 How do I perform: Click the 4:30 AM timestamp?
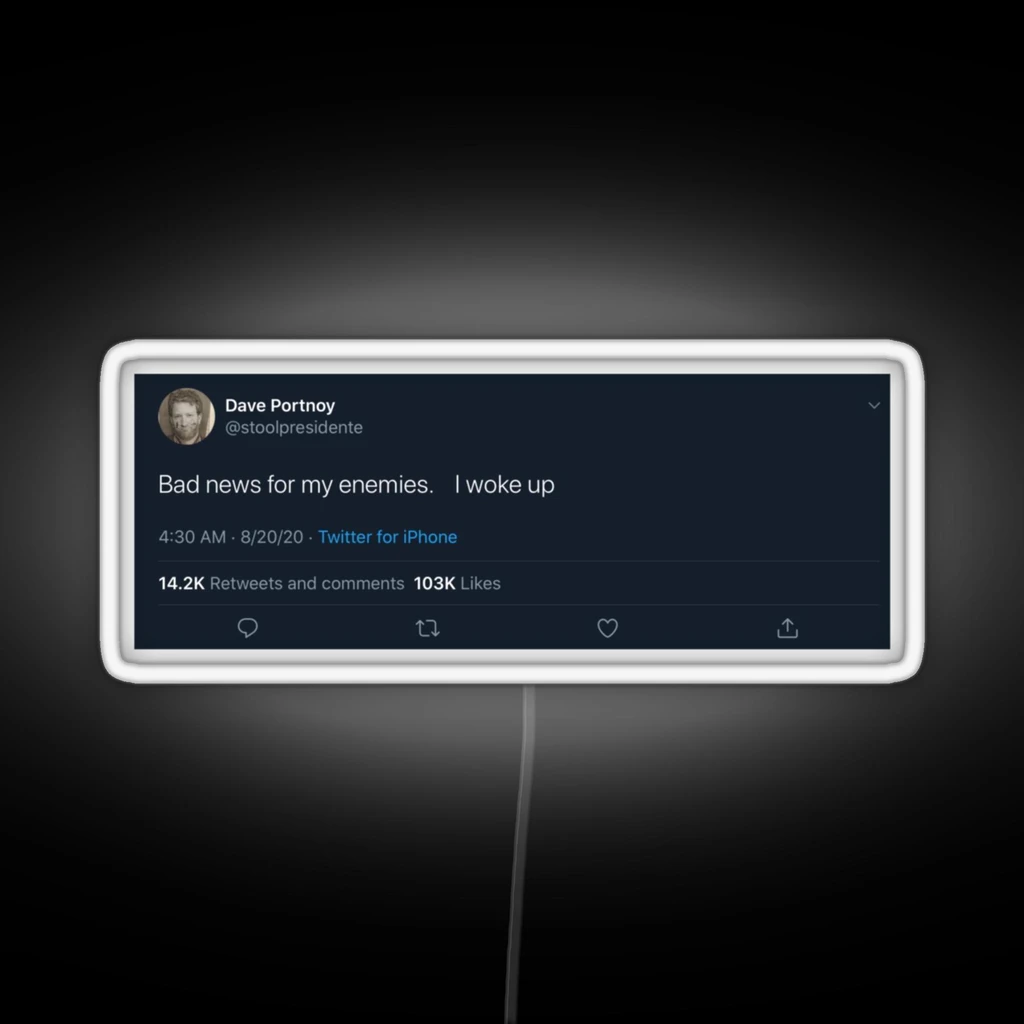point(192,537)
